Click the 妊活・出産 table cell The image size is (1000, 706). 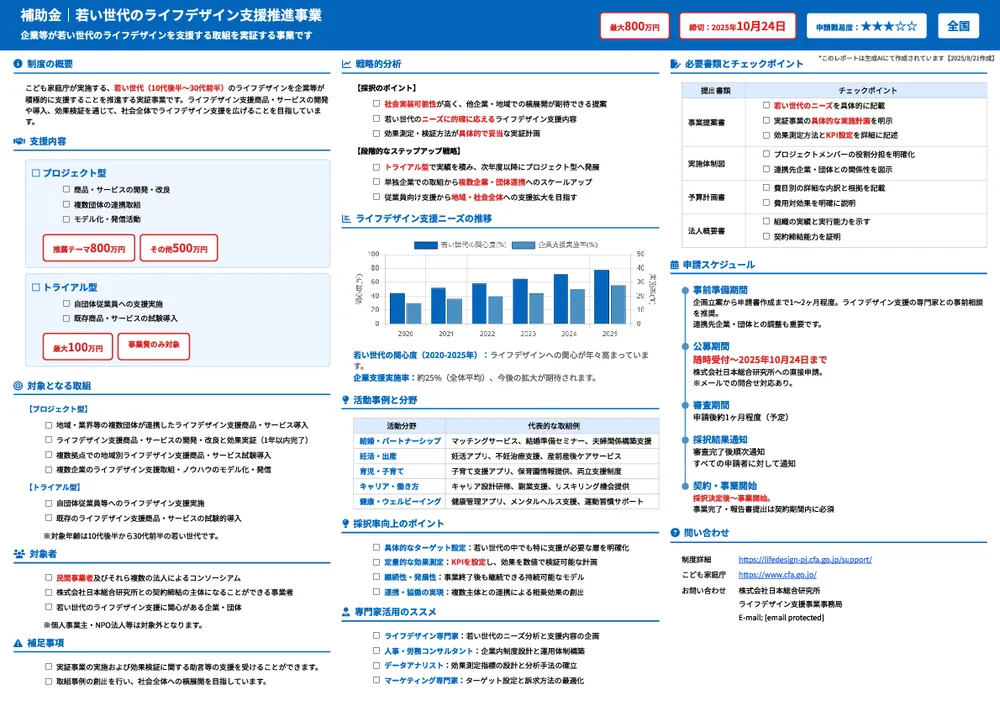tap(399, 456)
